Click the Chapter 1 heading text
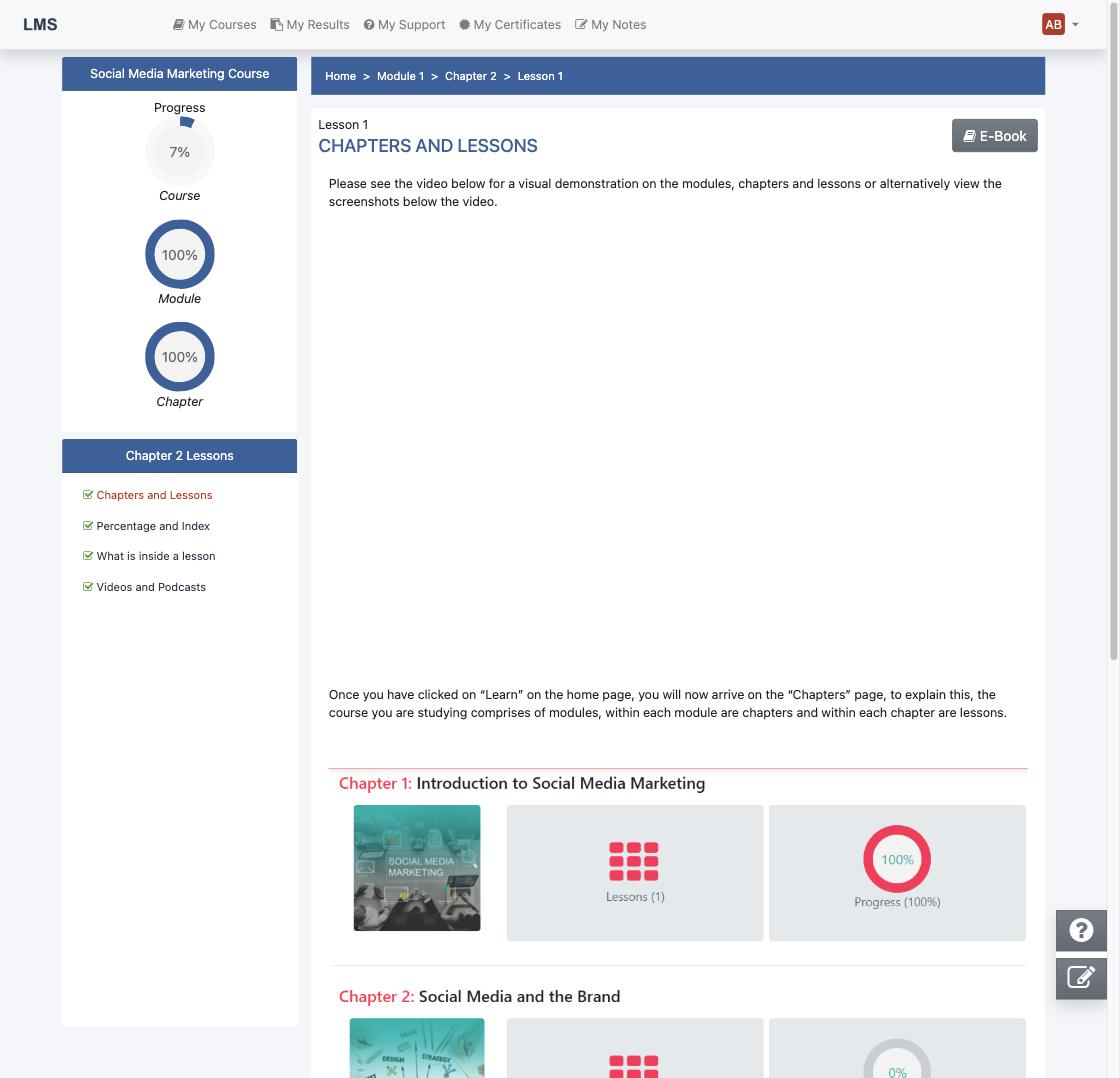The height and width of the screenshot is (1078, 1120). pyautogui.click(x=521, y=783)
